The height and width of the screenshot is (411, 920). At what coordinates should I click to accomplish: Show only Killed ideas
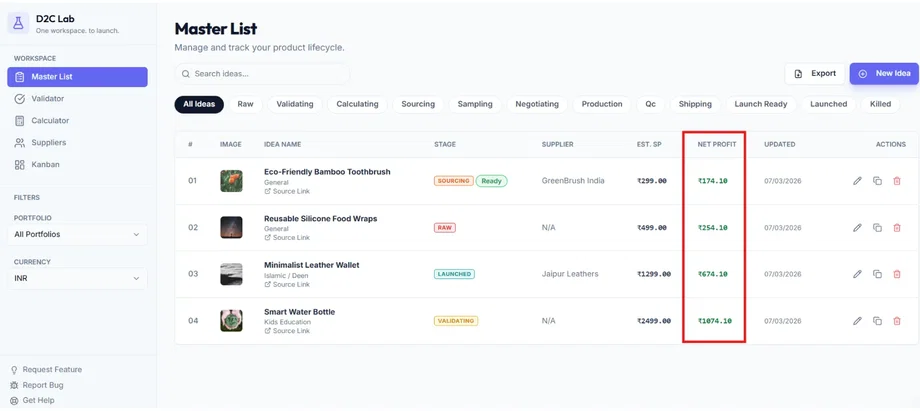pyautogui.click(x=880, y=104)
